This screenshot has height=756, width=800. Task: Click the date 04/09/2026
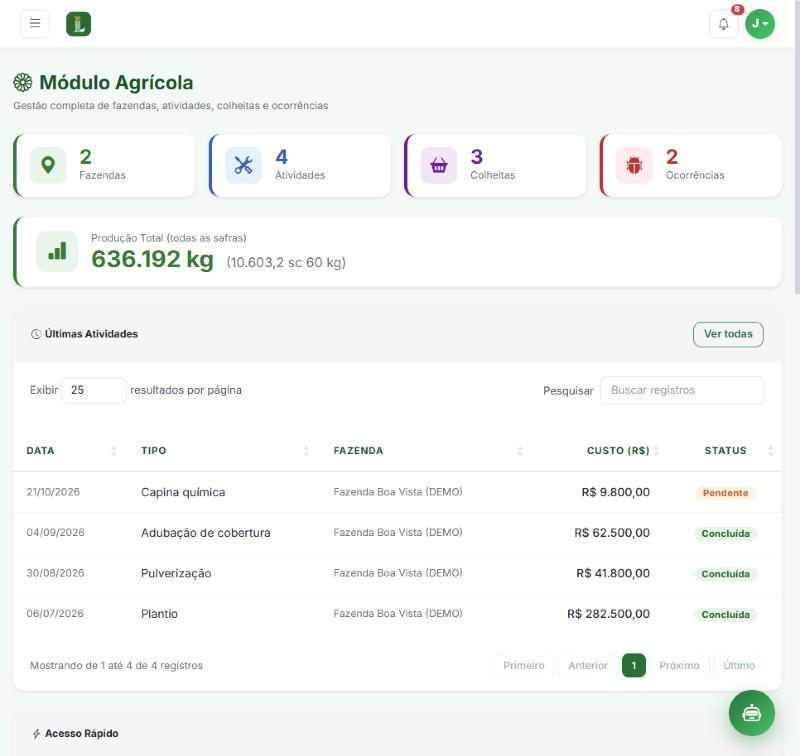click(x=55, y=533)
